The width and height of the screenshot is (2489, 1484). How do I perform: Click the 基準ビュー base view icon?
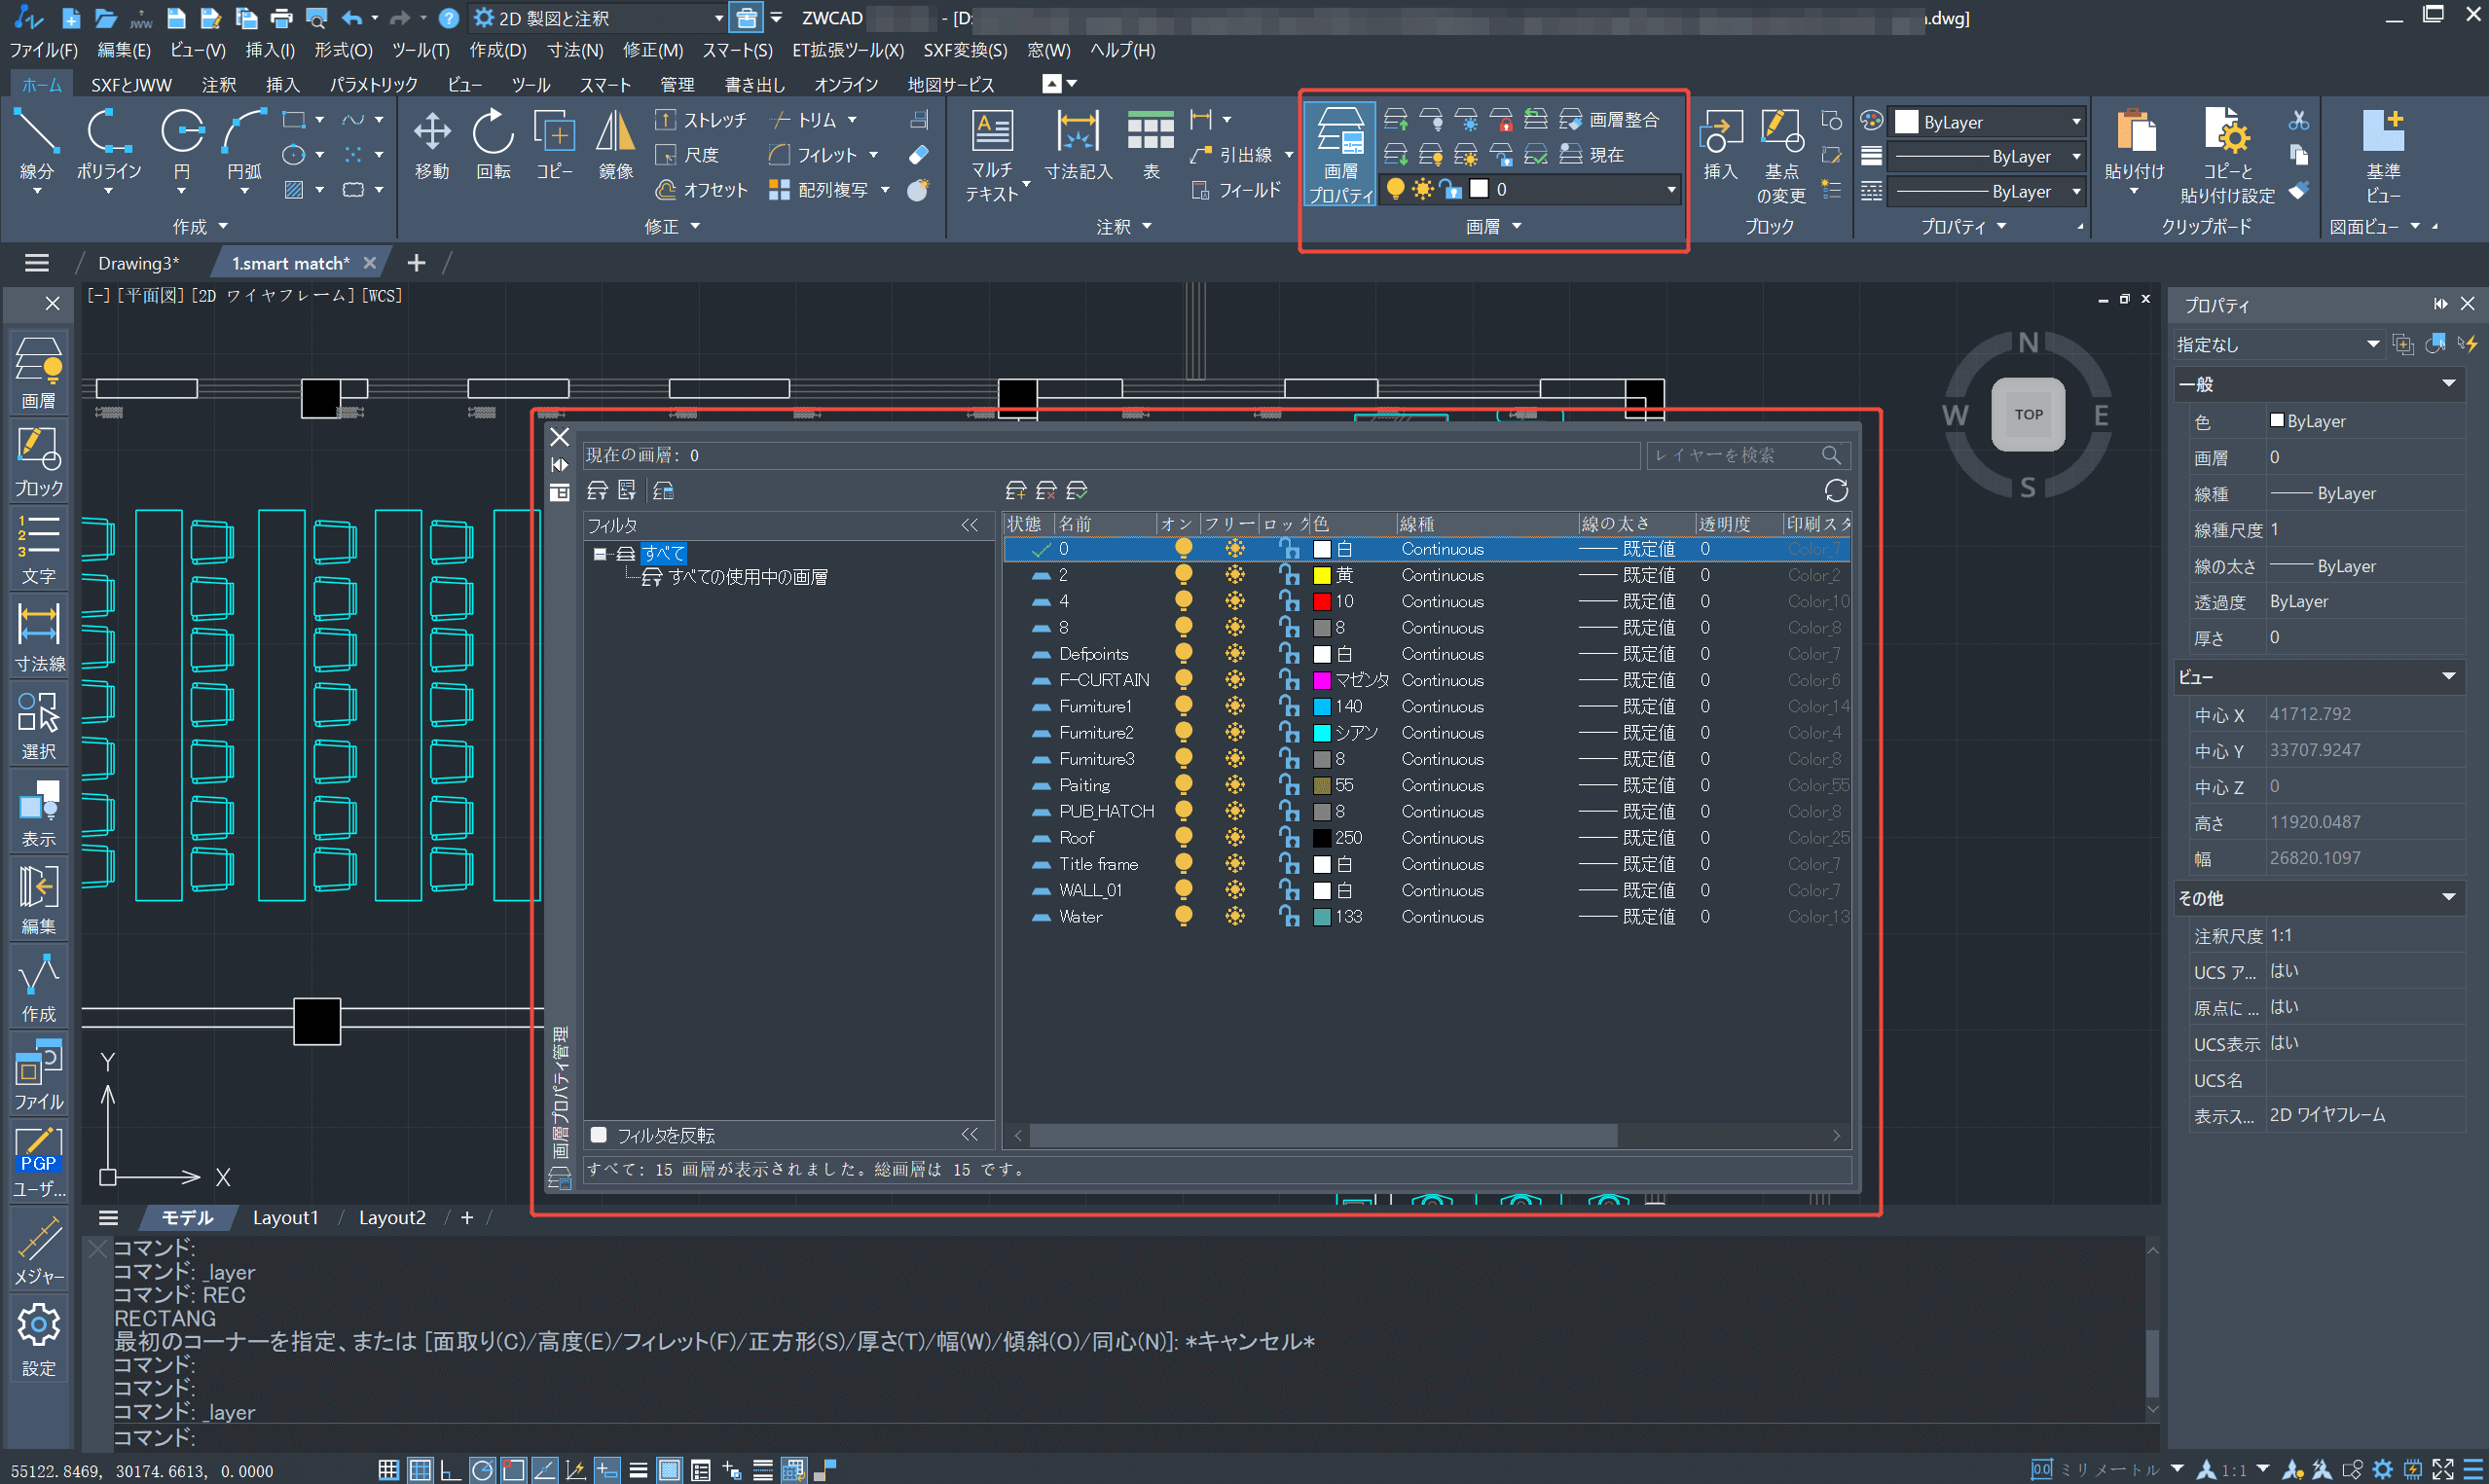tap(2383, 155)
